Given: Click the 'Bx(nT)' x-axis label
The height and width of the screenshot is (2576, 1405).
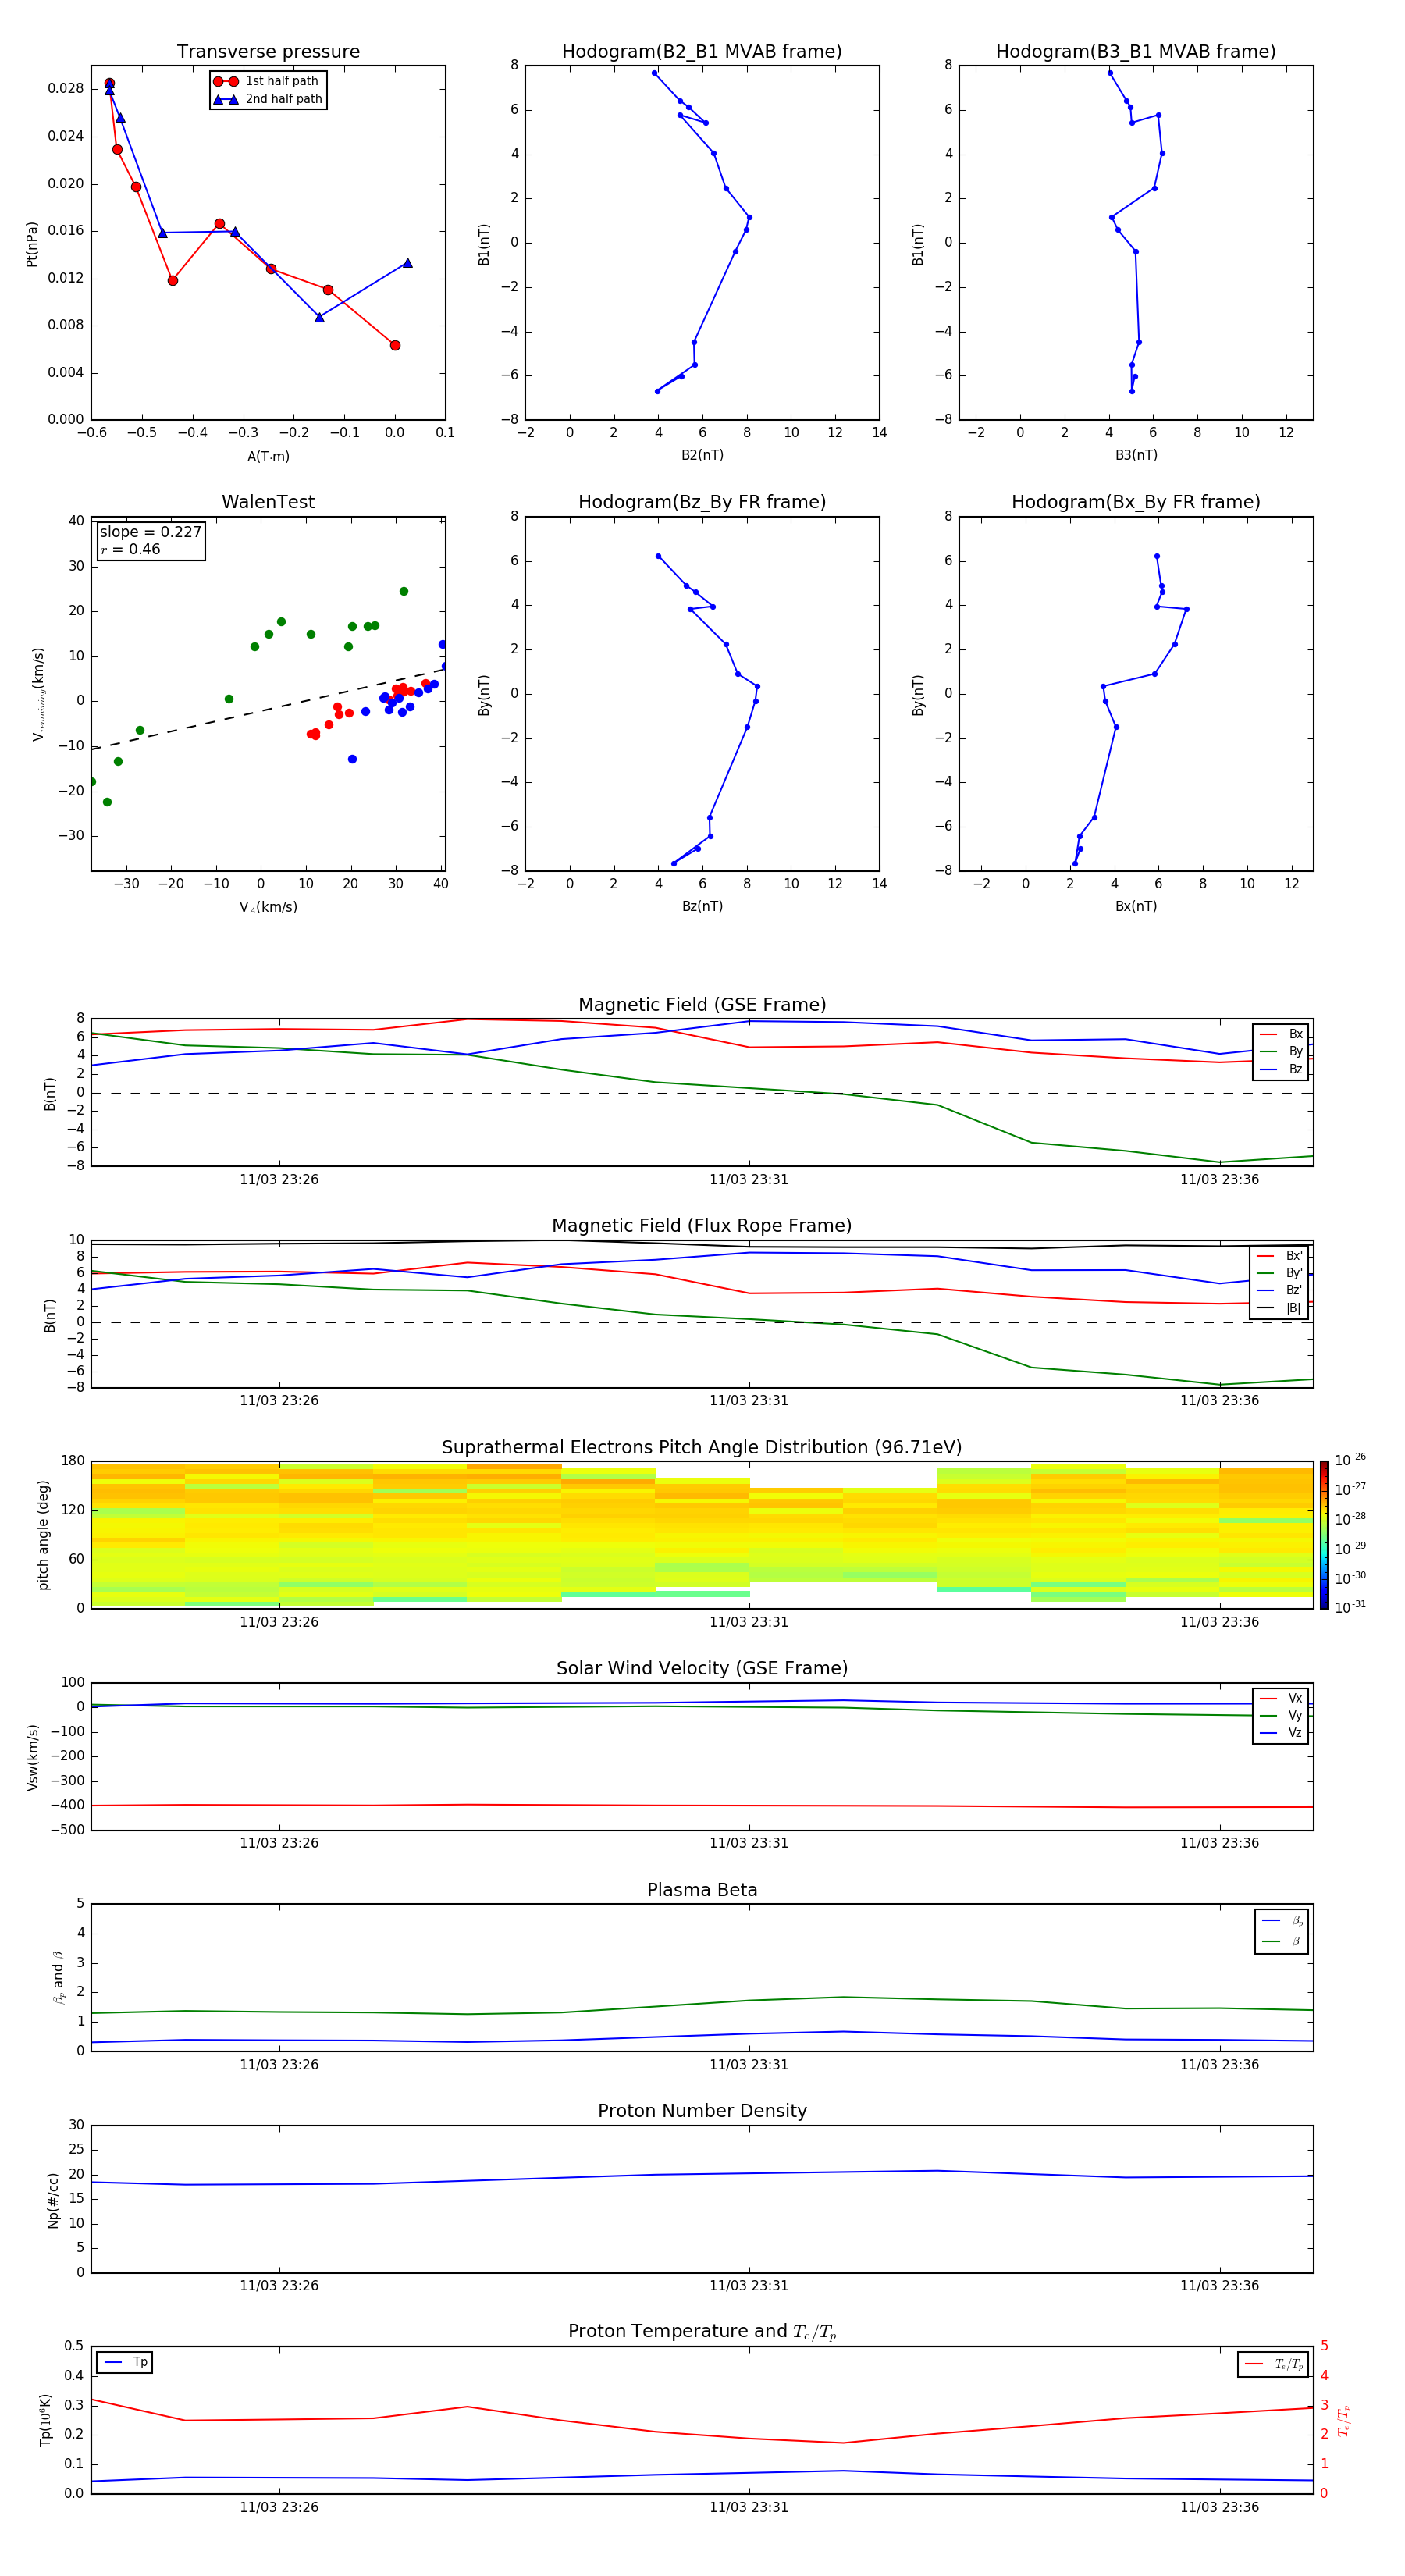Looking at the screenshot, I should coord(1136,906).
